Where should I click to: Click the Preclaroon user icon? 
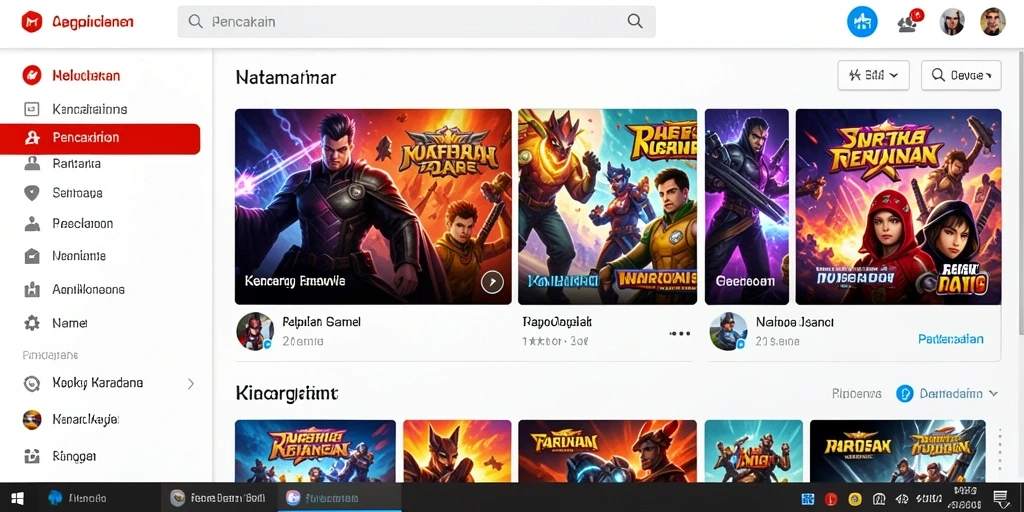(x=31, y=223)
